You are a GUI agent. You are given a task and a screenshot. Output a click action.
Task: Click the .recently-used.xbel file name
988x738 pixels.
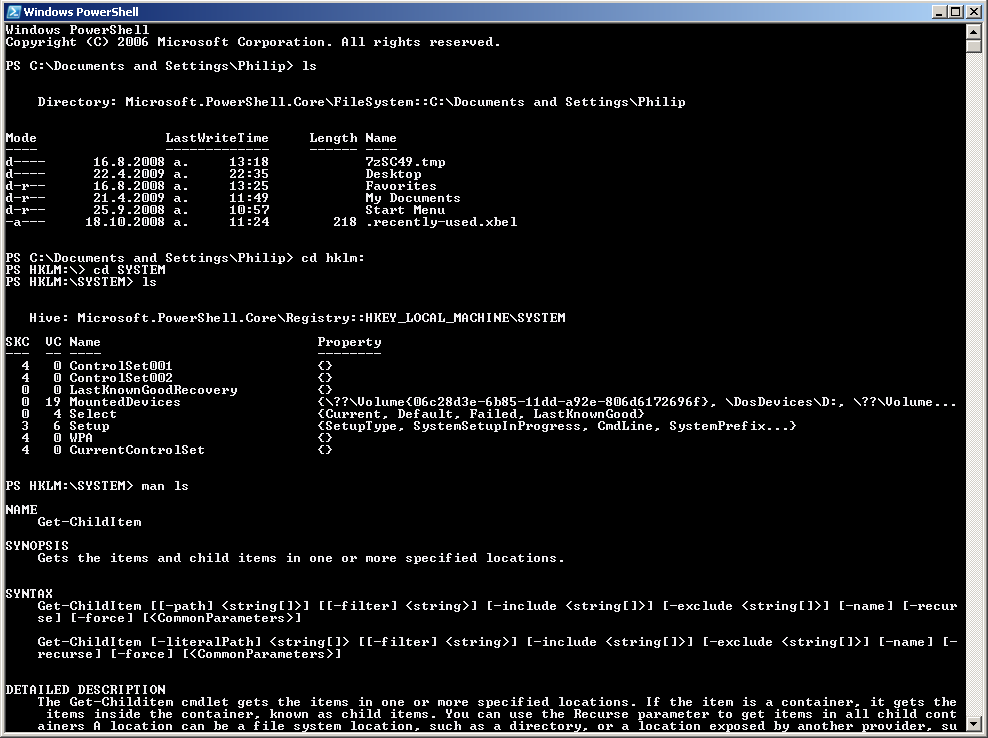(x=441, y=222)
